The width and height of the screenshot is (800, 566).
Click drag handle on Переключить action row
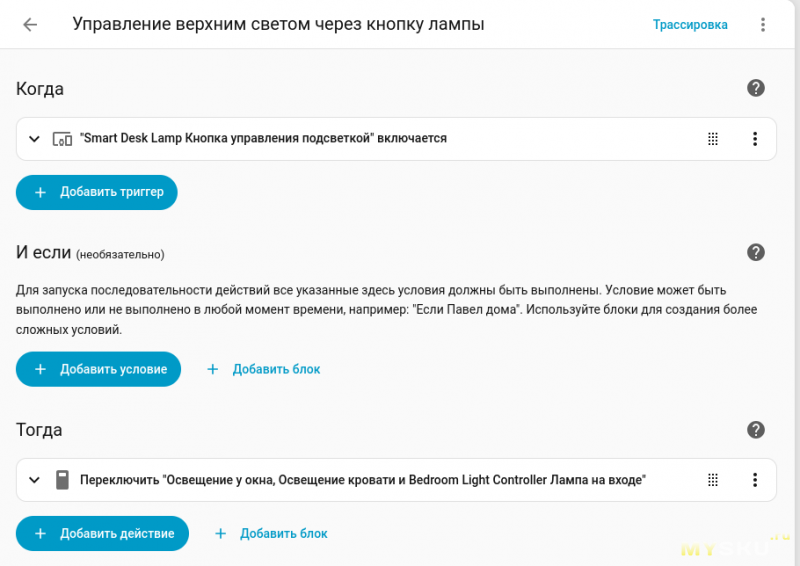[x=713, y=480]
